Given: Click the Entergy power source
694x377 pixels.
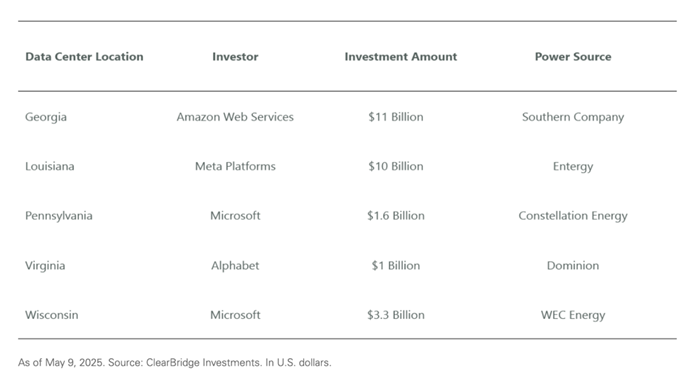Looking at the screenshot, I should pyautogui.click(x=573, y=167).
